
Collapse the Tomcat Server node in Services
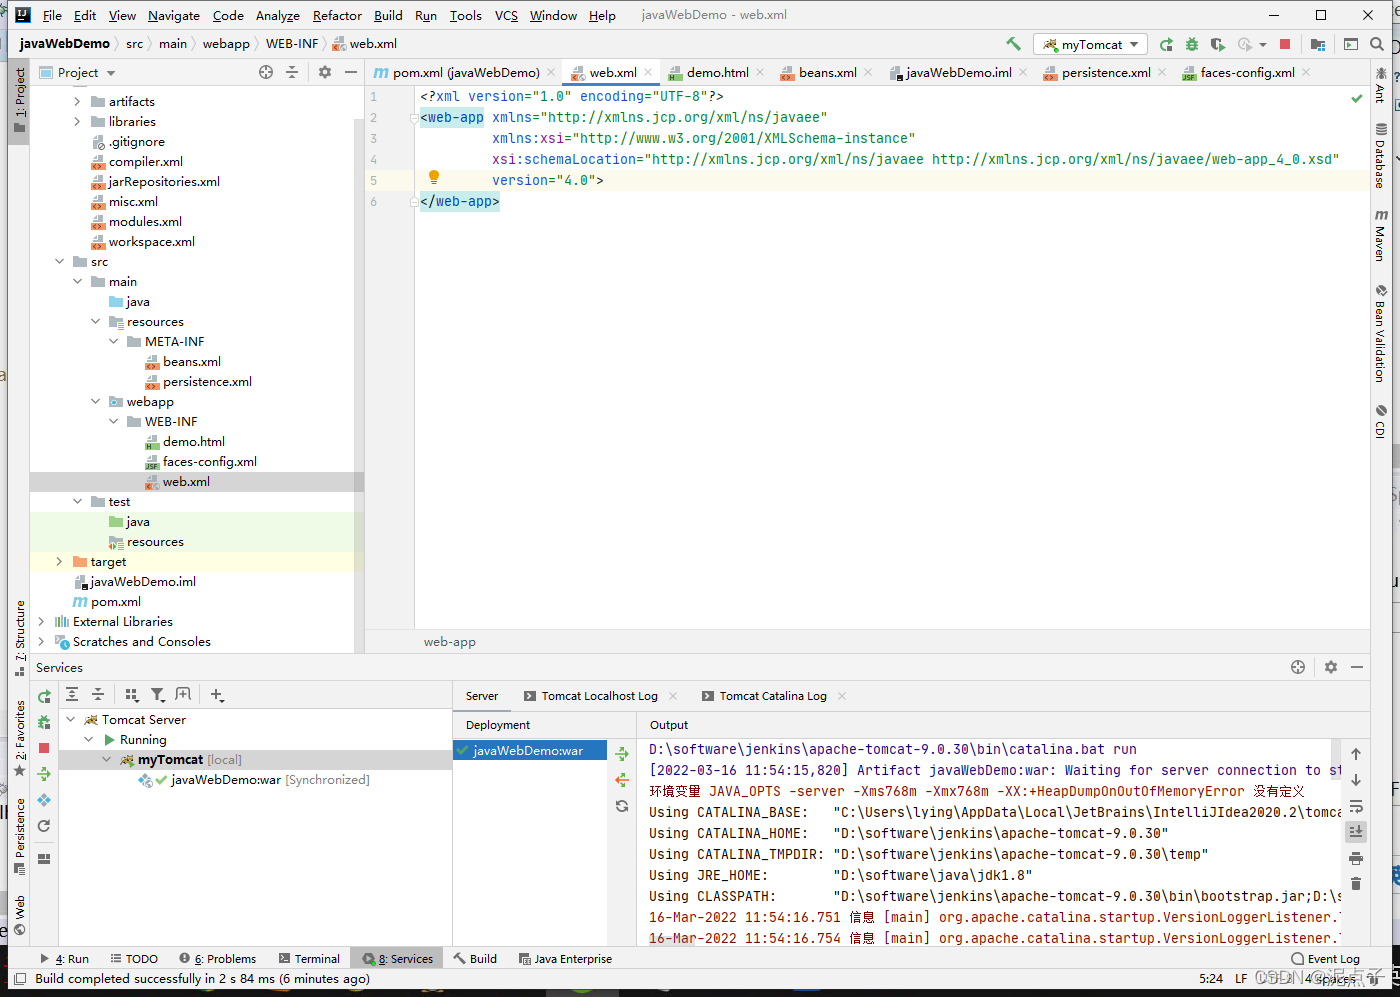[x=71, y=720]
